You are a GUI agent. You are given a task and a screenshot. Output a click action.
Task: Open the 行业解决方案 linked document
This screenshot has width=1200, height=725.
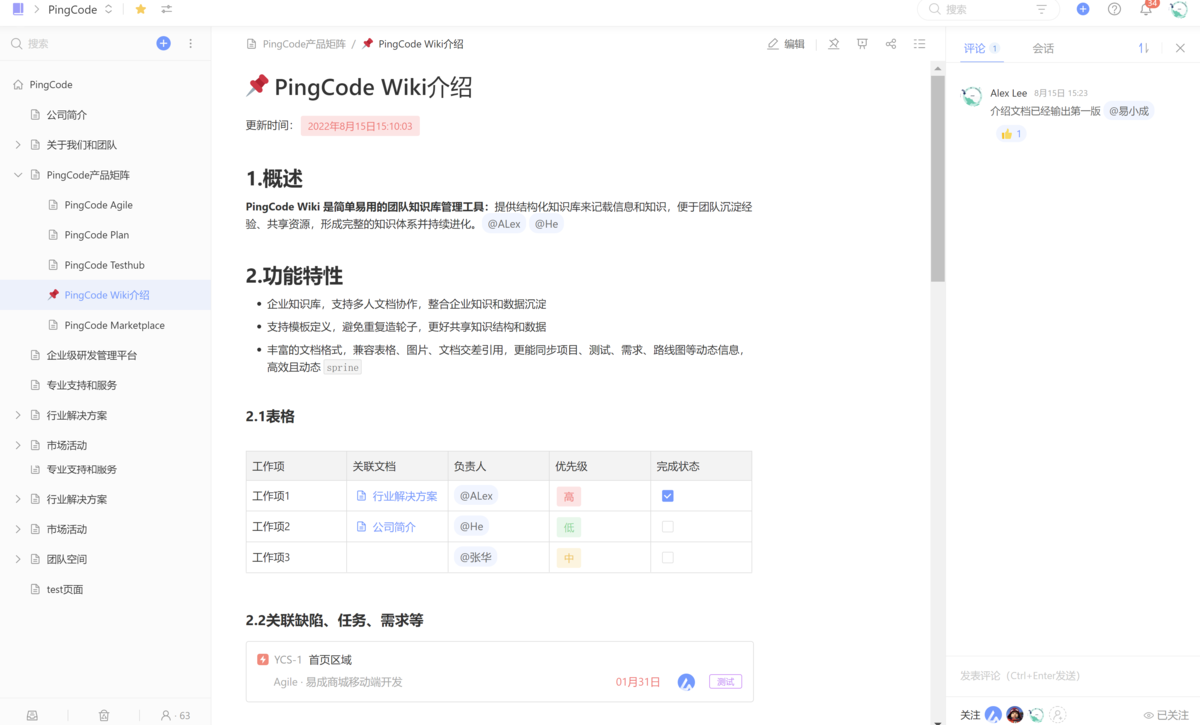(404, 495)
